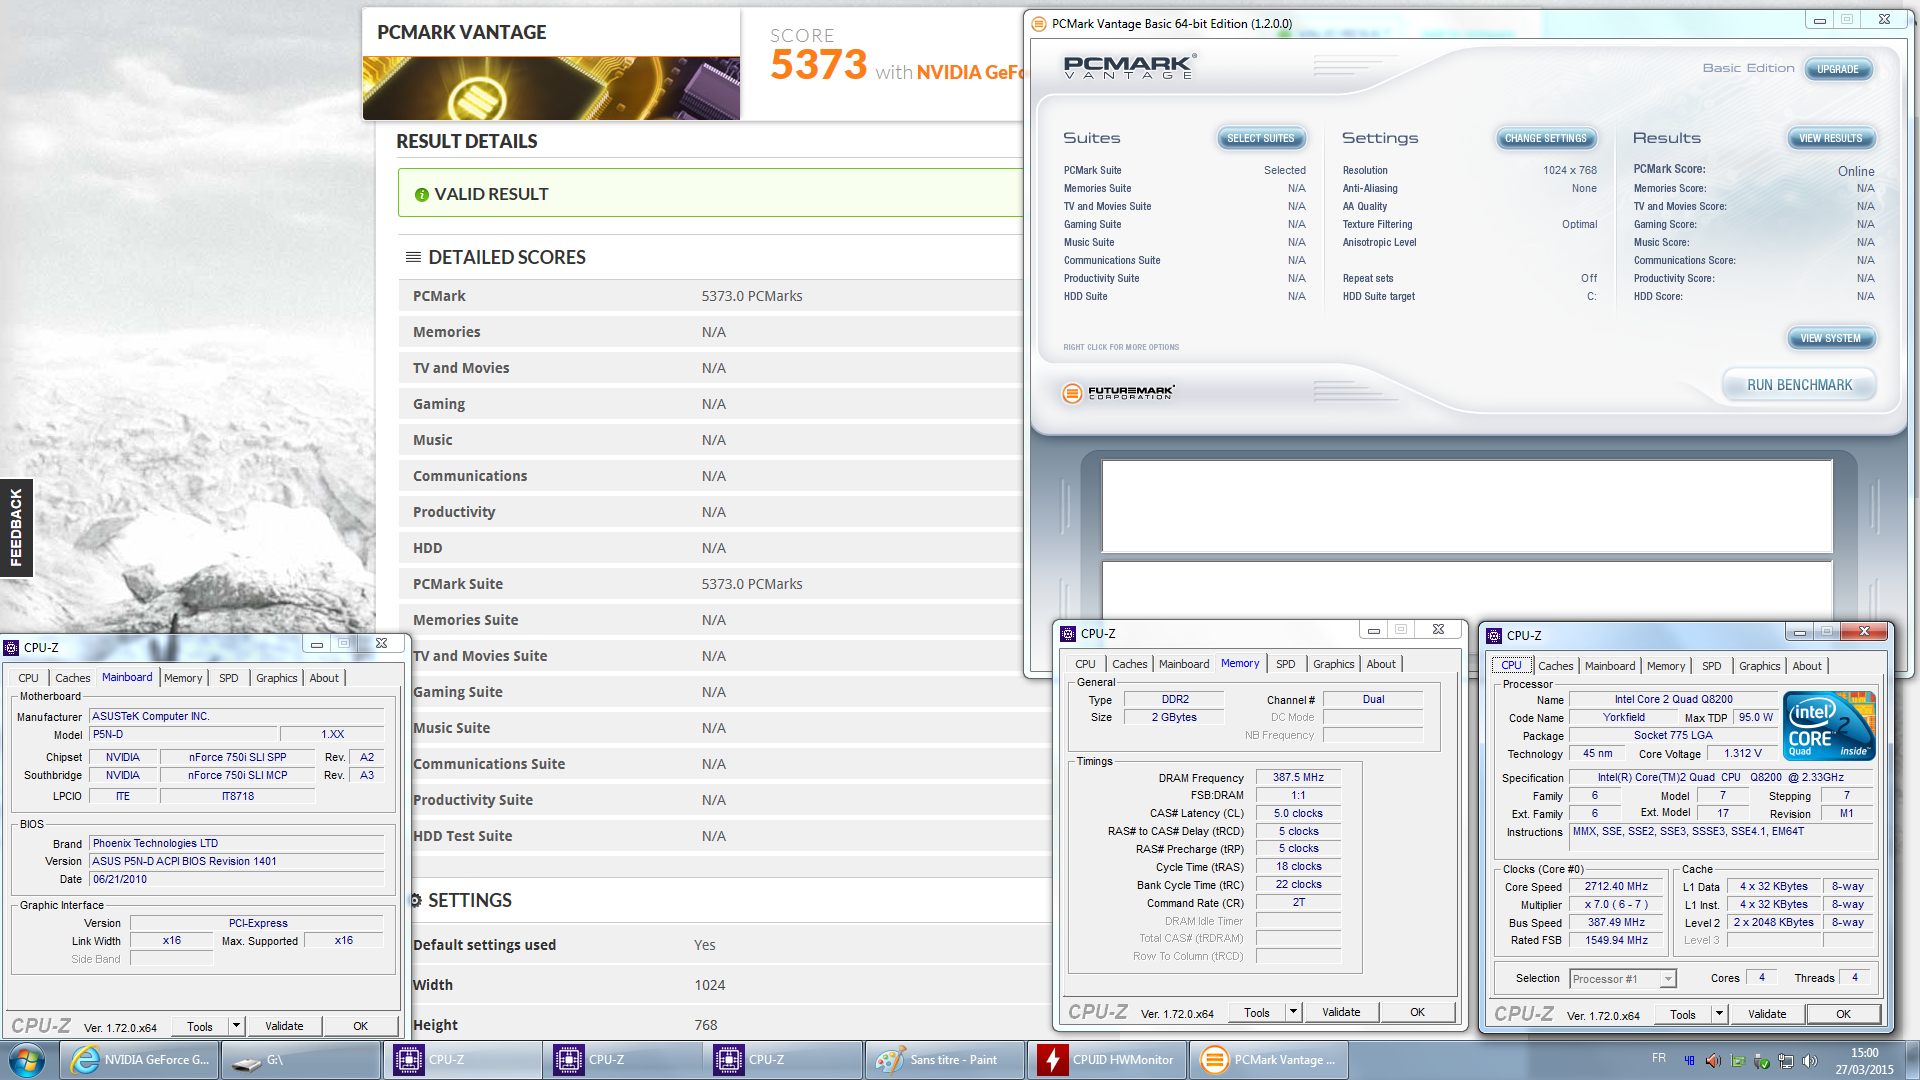Open Tools dropdown arrow in Mainboard CPU-Z window
This screenshot has height=1080, width=1920.
[x=236, y=1026]
